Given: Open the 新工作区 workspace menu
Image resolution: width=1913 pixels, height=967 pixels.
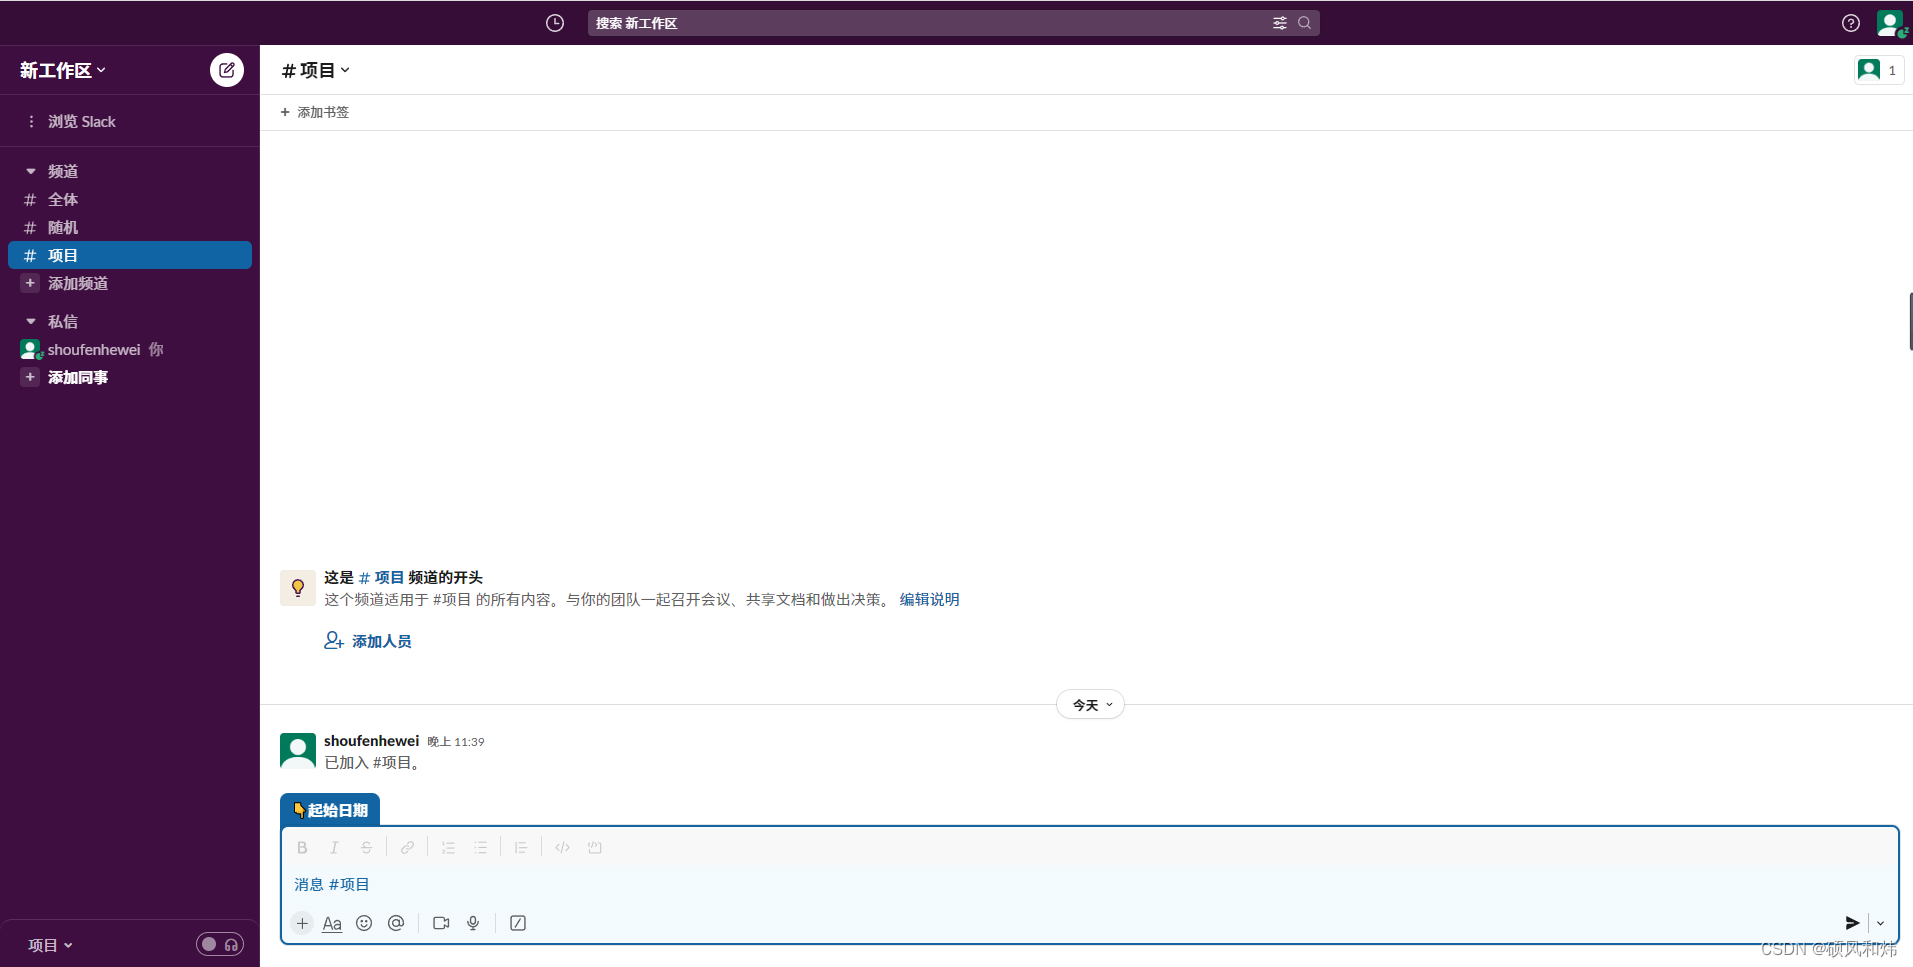Looking at the screenshot, I should pyautogui.click(x=62, y=70).
